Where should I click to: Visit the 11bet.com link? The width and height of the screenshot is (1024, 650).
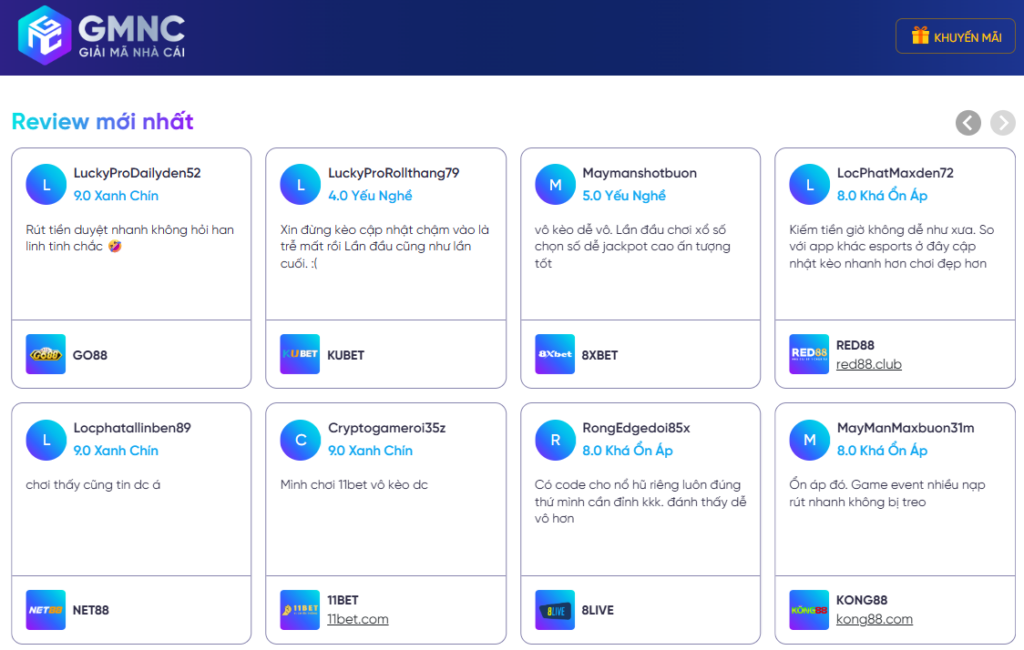[x=358, y=620]
